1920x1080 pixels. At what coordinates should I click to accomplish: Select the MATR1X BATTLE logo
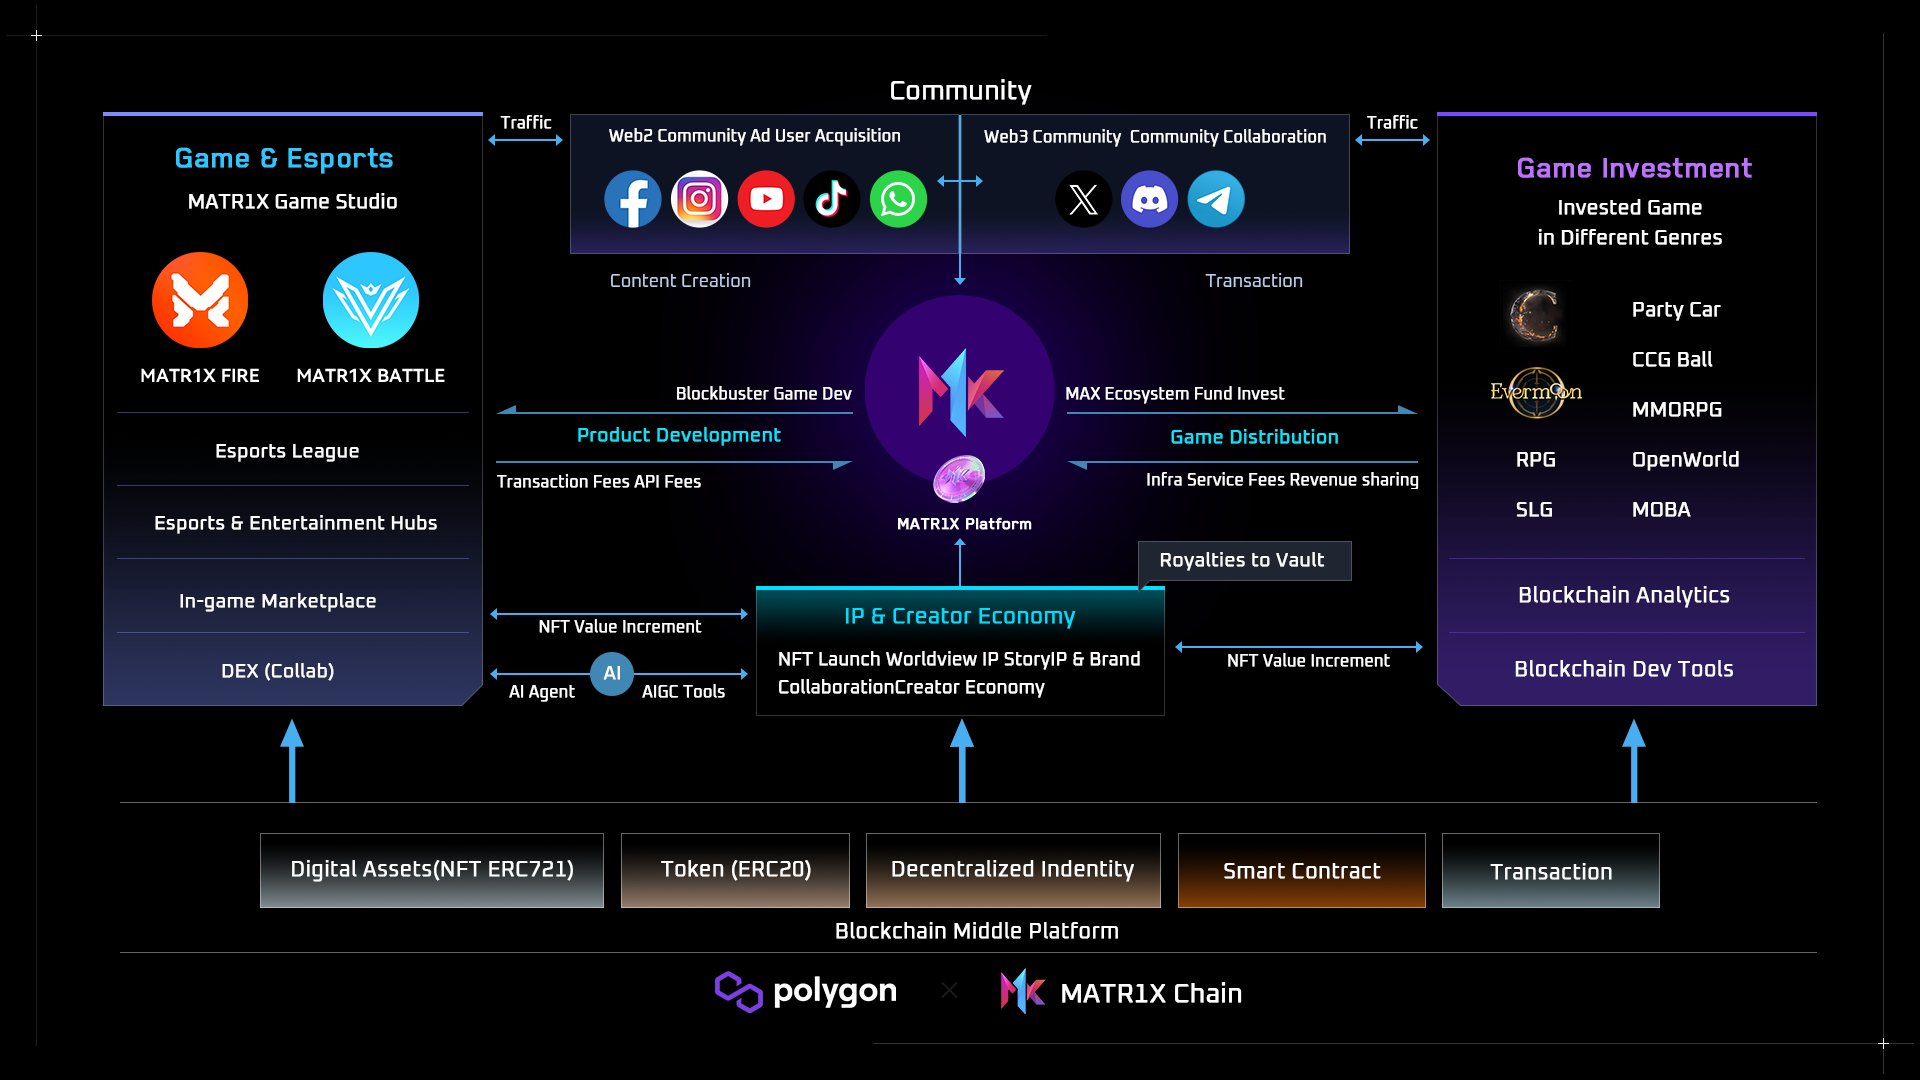pyautogui.click(x=370, y=300)
